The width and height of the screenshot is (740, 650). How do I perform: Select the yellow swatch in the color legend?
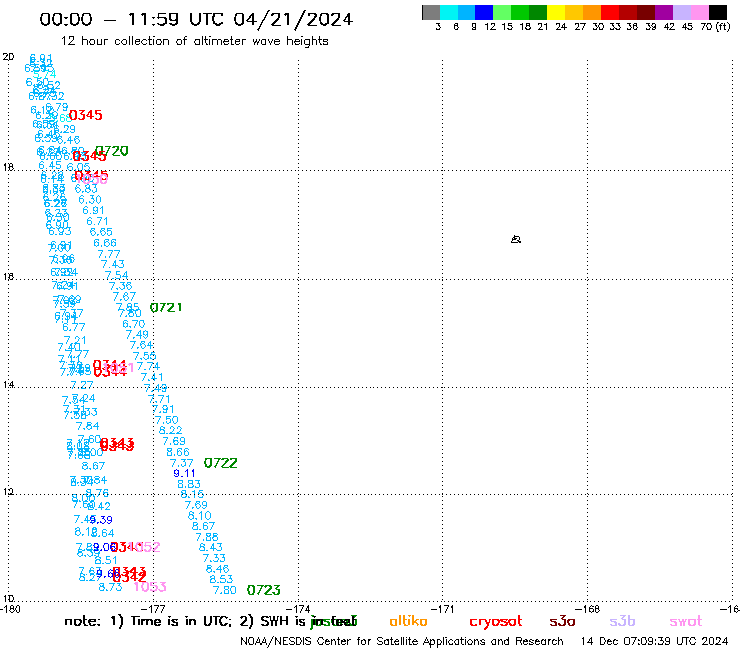click(x=556, y=13)
